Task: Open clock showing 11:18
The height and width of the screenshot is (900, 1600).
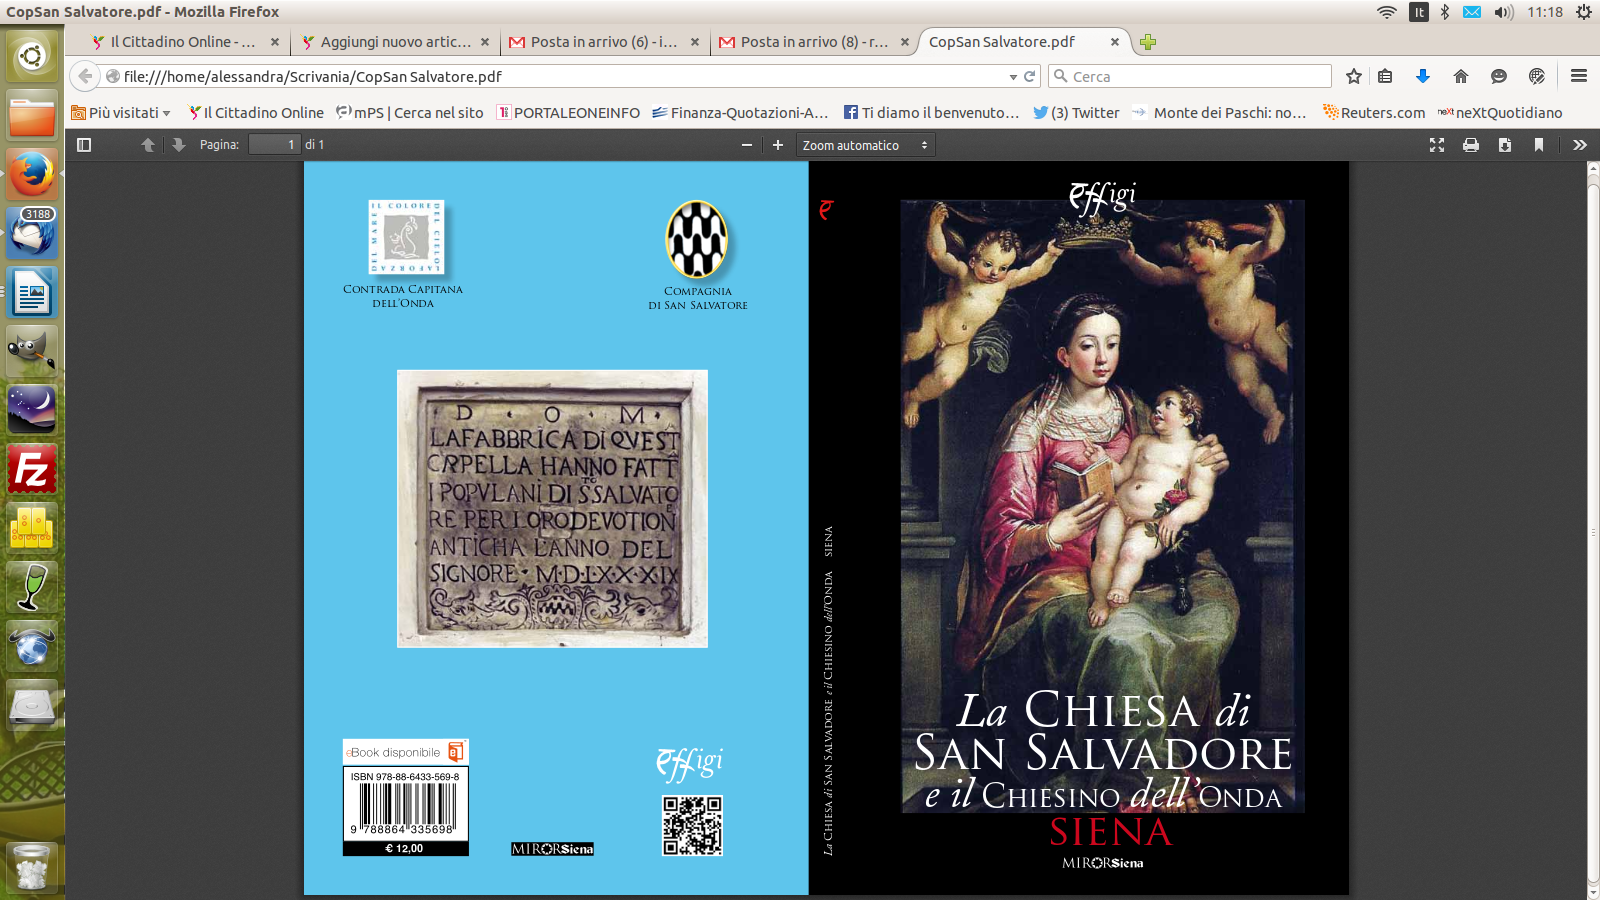Action: coord(1545,12)
